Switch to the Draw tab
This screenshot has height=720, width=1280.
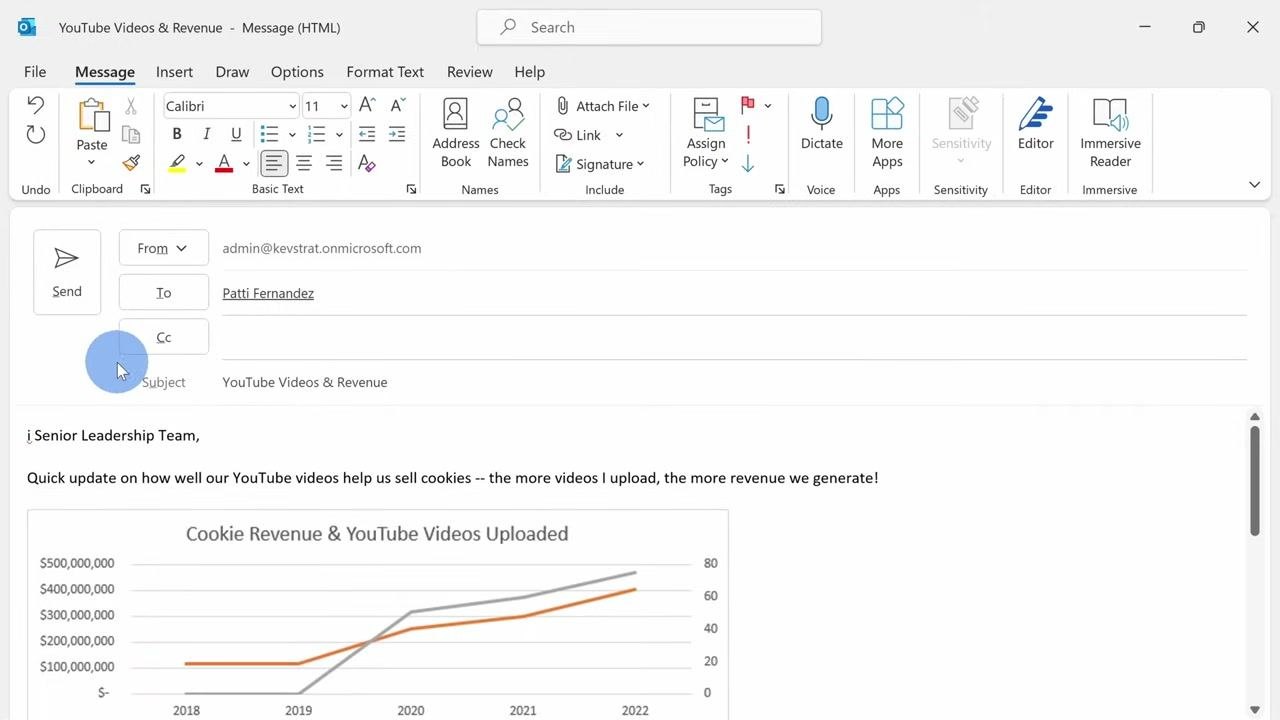pos(232,72)
